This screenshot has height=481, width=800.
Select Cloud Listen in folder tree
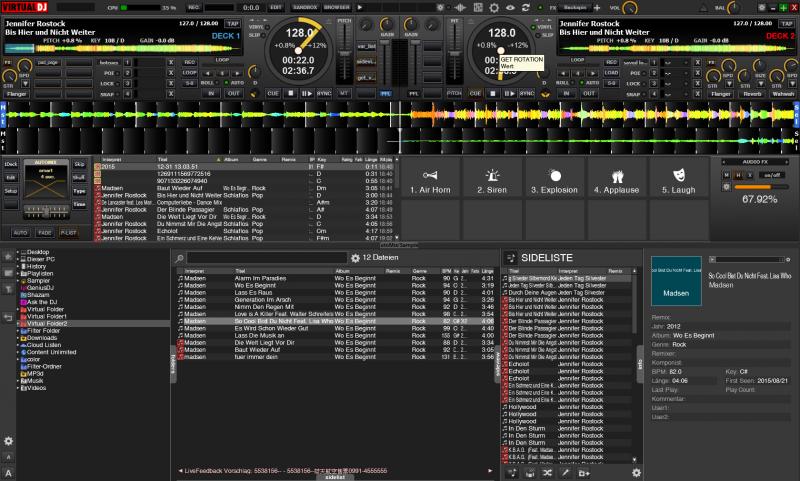(x=43, y=345)
